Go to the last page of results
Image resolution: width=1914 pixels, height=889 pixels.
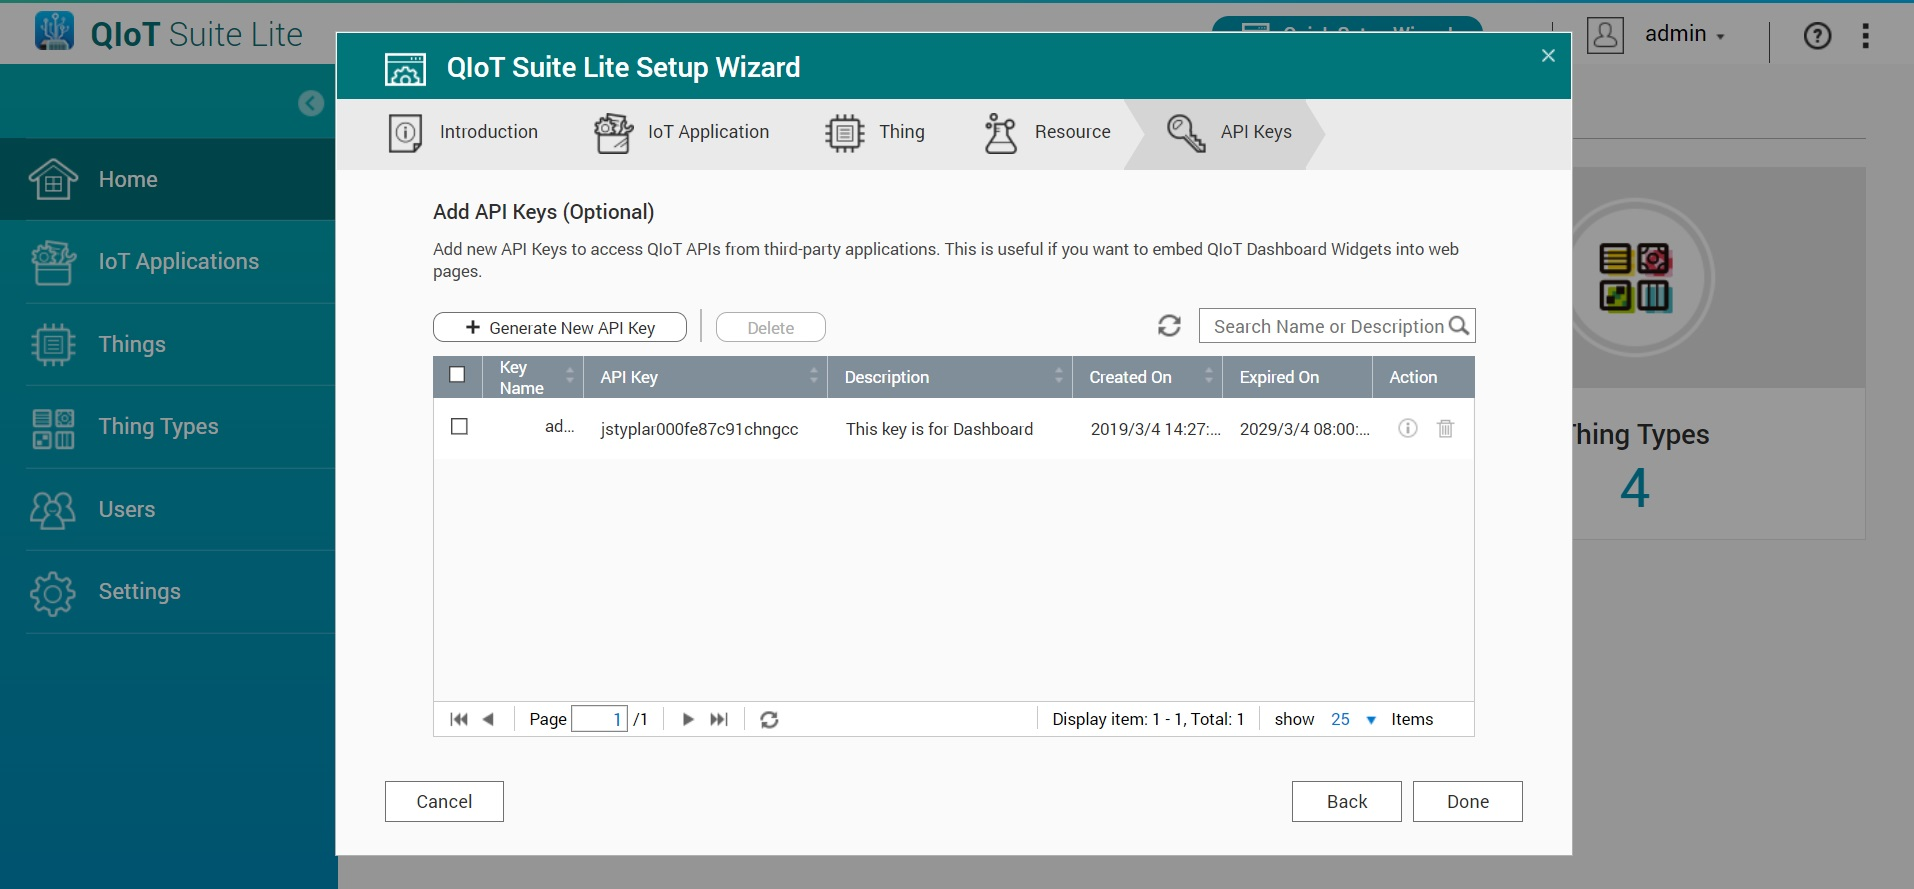click(x=719, y=719)
